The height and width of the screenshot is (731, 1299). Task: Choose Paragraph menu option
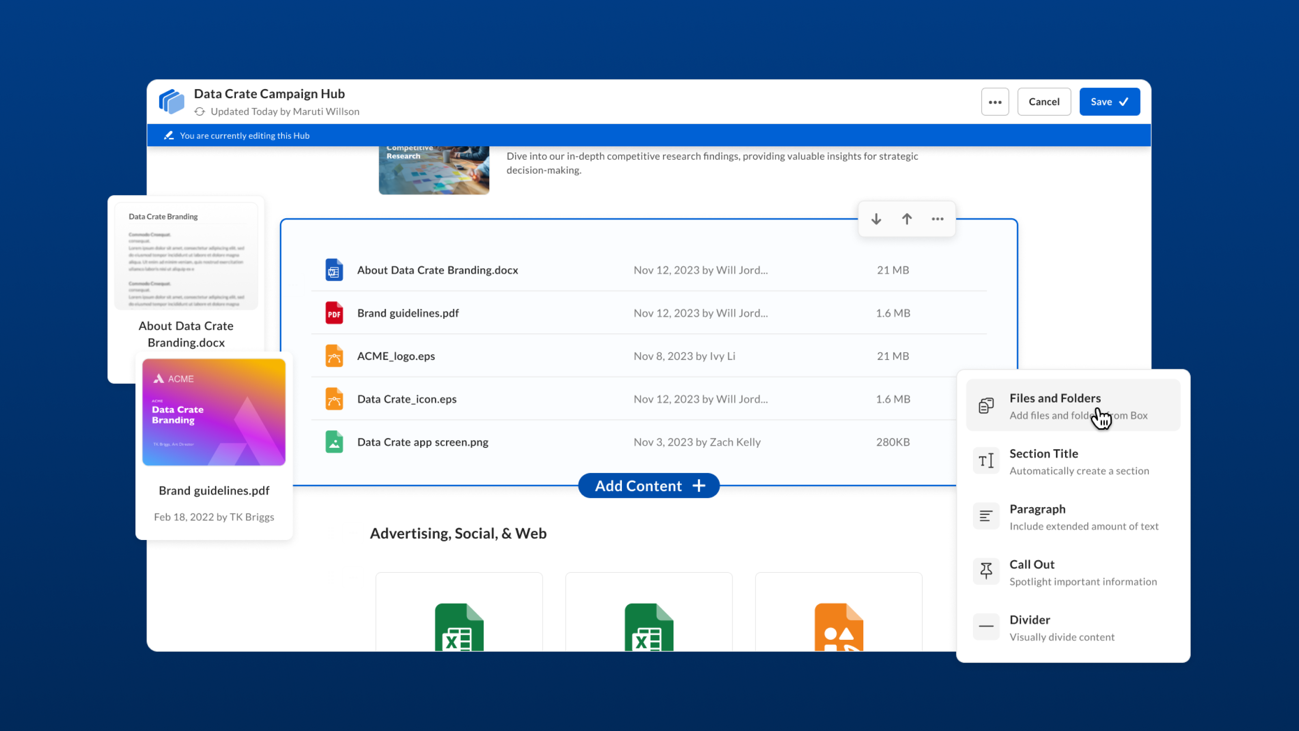(1073, 517)
